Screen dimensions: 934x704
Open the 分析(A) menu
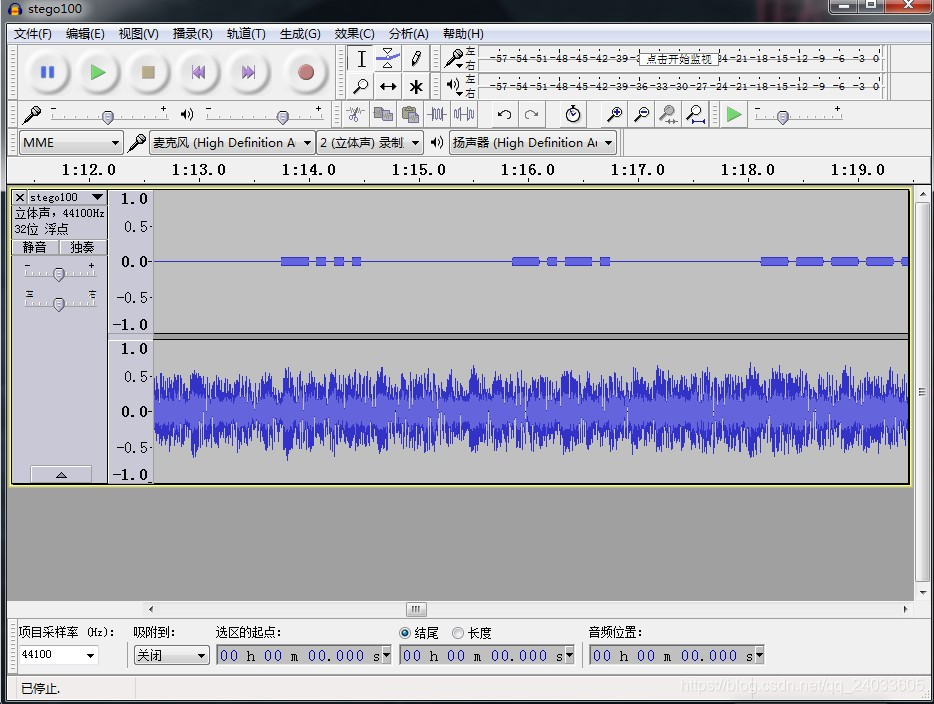409,34
